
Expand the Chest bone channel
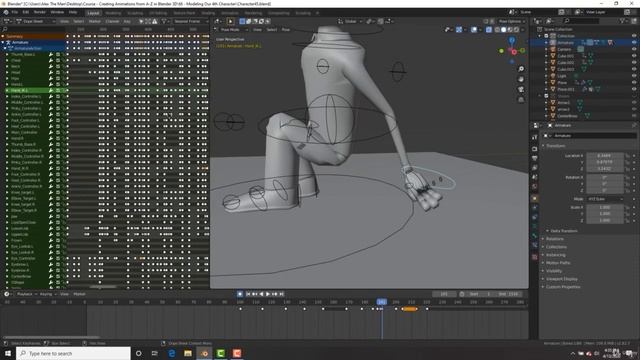[x=7, y=60]
